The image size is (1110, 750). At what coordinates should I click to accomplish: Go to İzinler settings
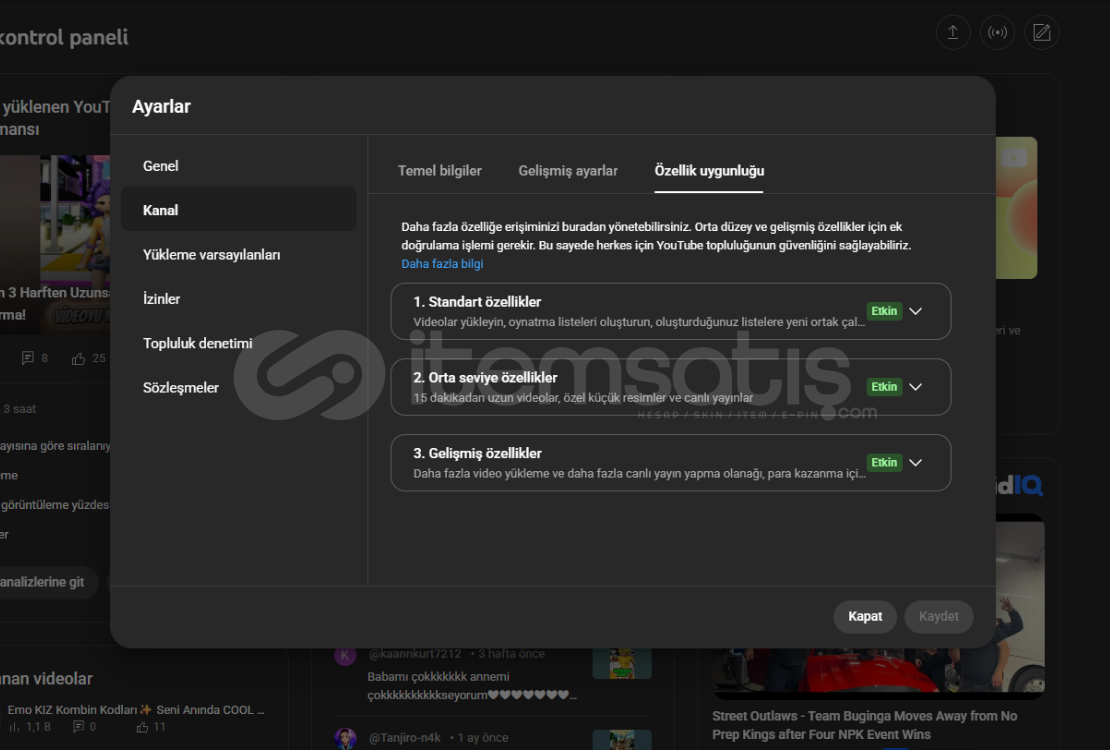(x=161, y=299)
